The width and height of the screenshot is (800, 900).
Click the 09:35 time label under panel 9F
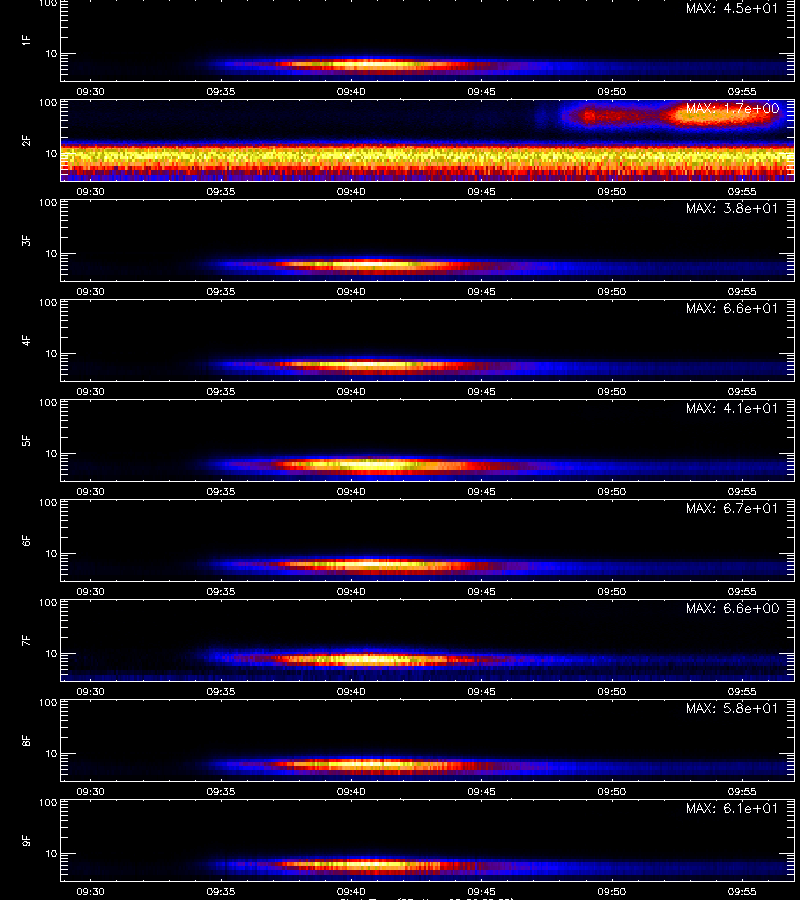[221, 891]
